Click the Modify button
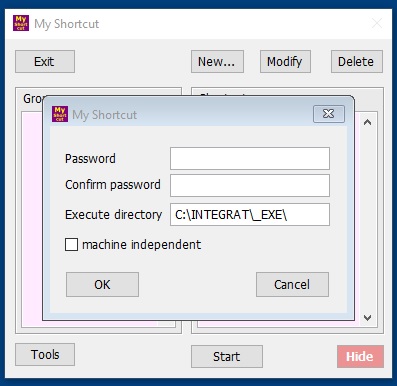This screenshot has width=397, height=386. point(285,61)
